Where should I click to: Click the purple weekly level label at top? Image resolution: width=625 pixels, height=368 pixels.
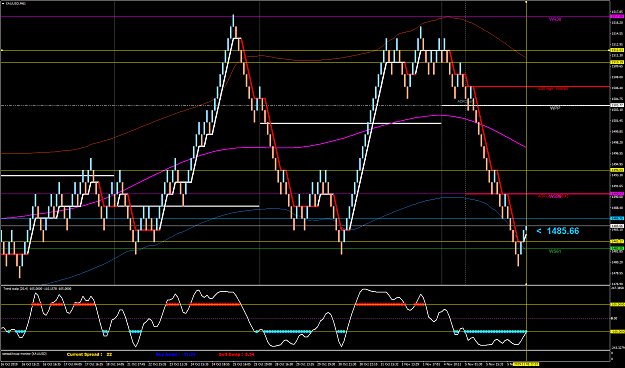coord(555,19)
